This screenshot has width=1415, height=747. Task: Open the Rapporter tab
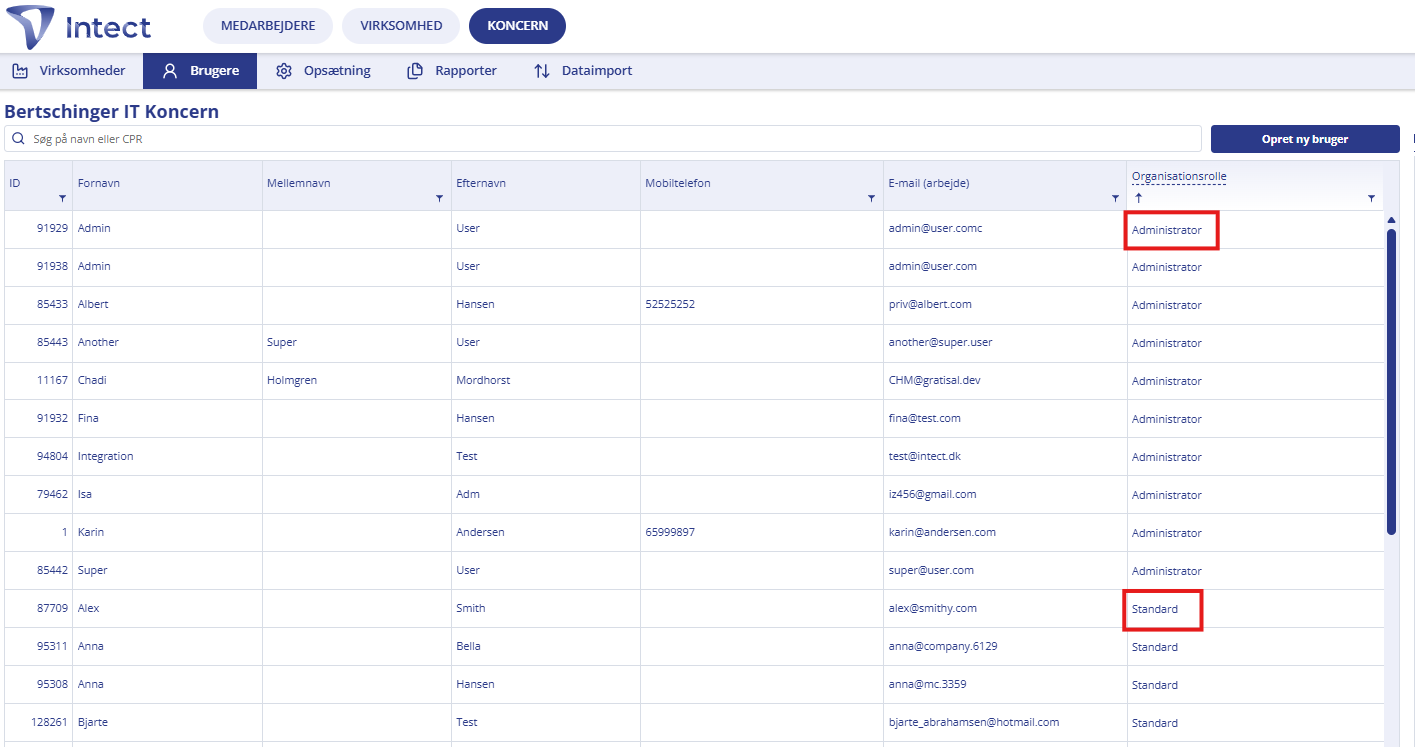452,71
